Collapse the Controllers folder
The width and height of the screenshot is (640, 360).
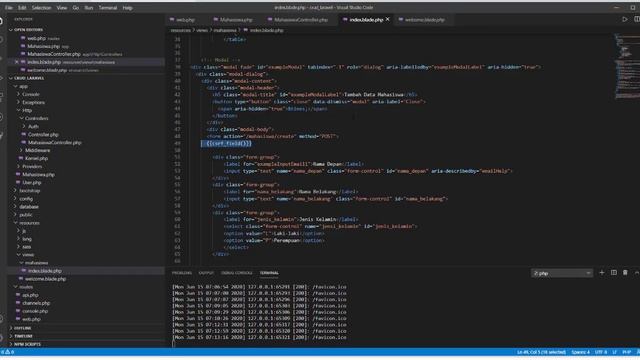[36, 118]
